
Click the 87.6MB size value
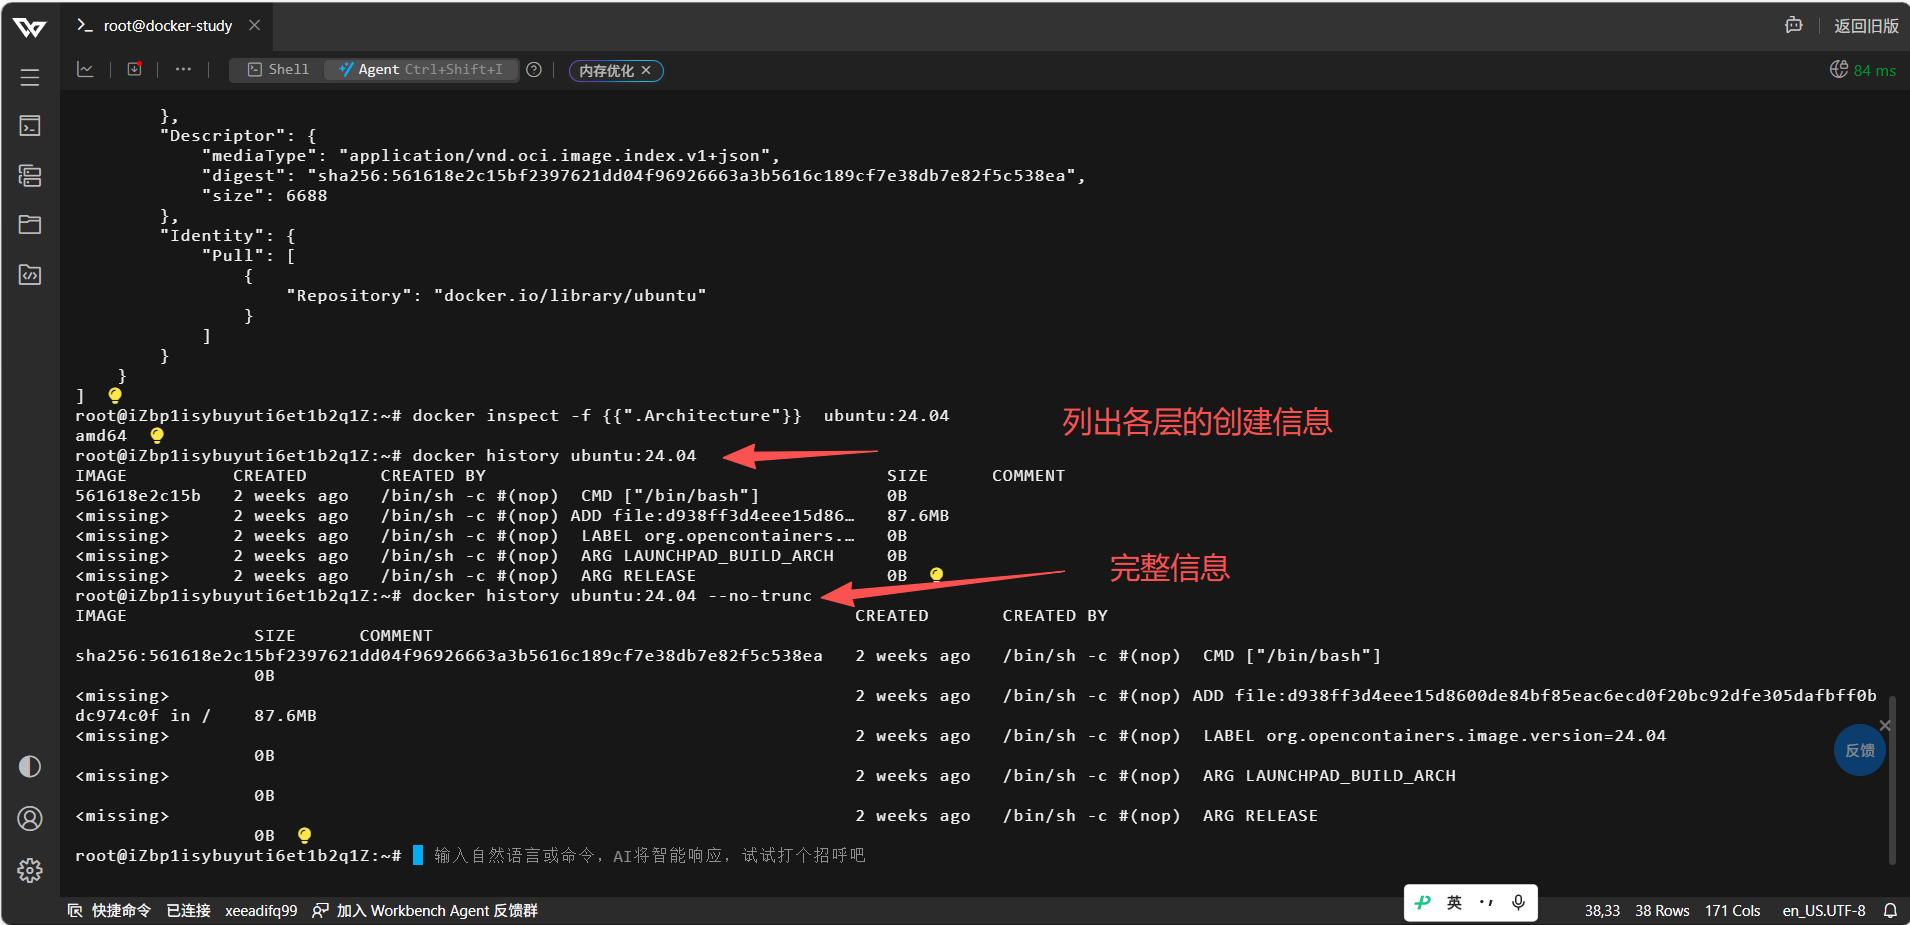click(x=918, y=516)
